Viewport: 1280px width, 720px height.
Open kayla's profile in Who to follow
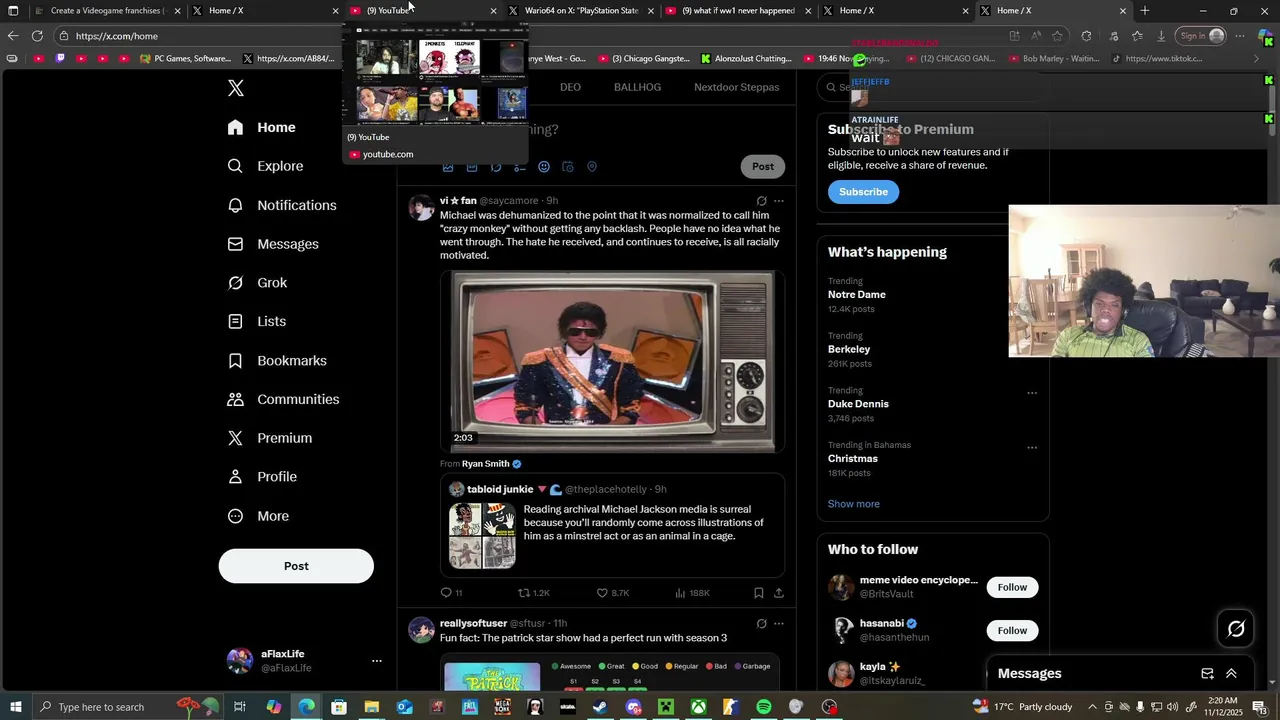click(x=880, y=667)
